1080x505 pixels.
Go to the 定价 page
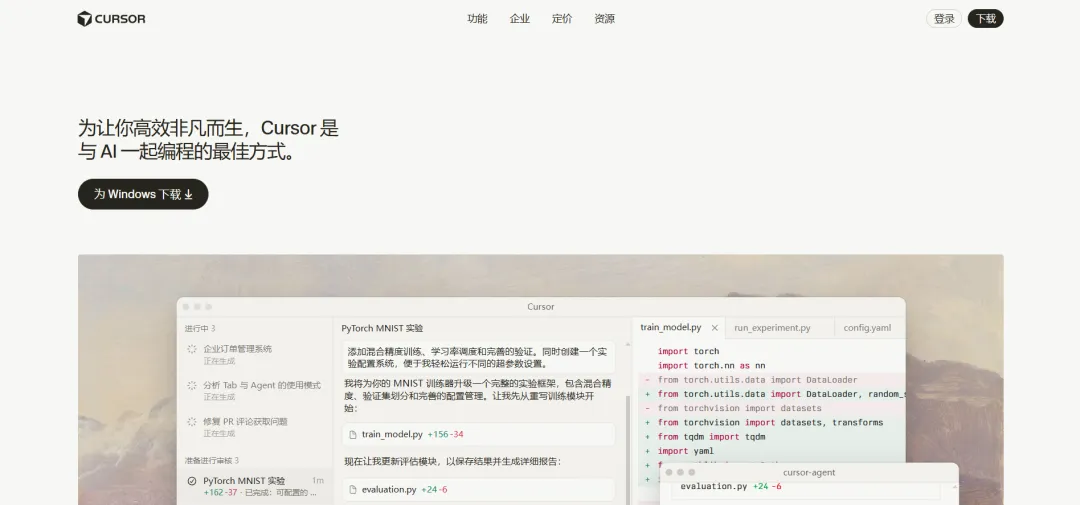pyautogui.click(x=562, y=19)
